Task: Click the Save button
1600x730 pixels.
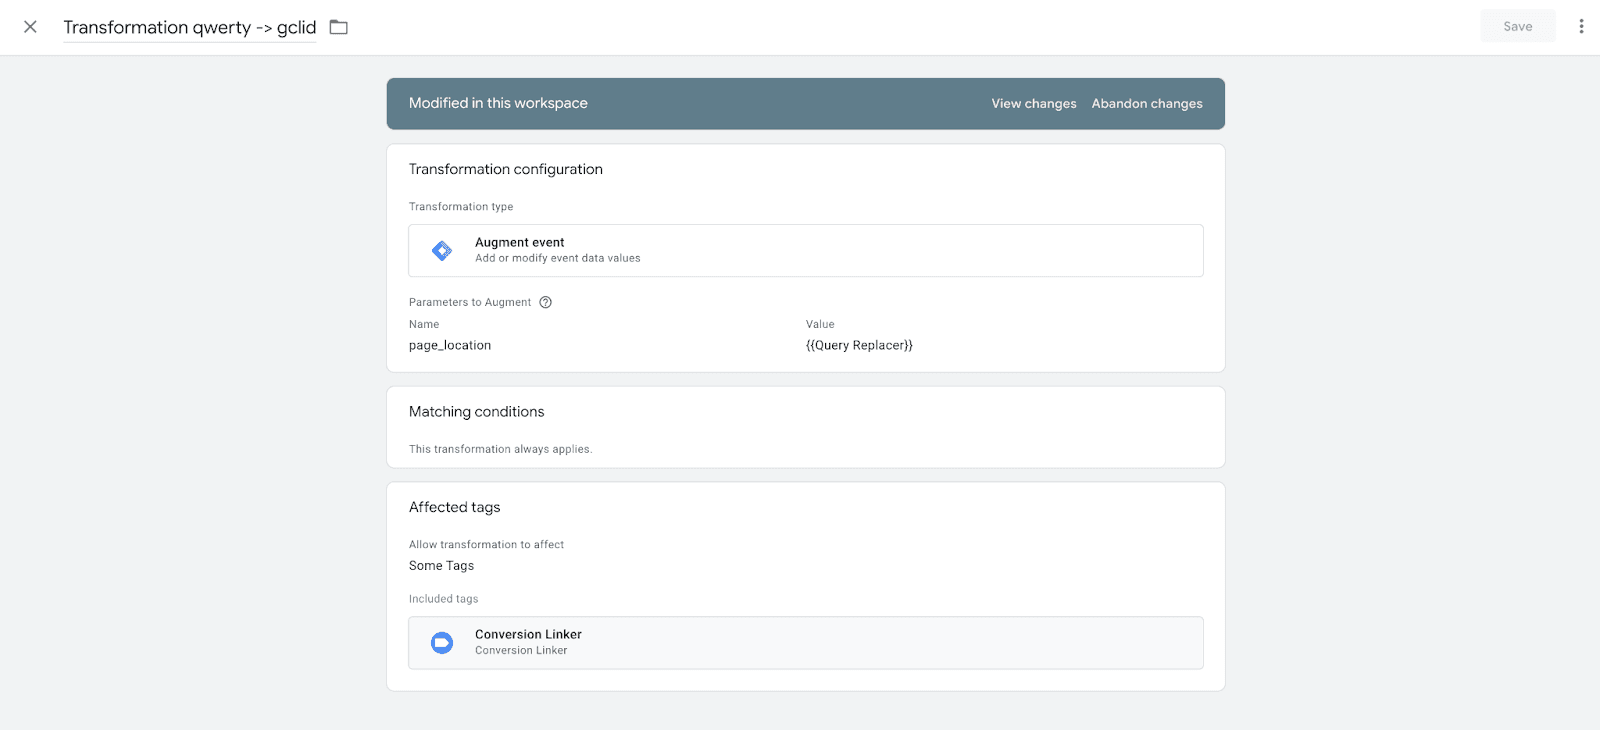Action: 1517,27
